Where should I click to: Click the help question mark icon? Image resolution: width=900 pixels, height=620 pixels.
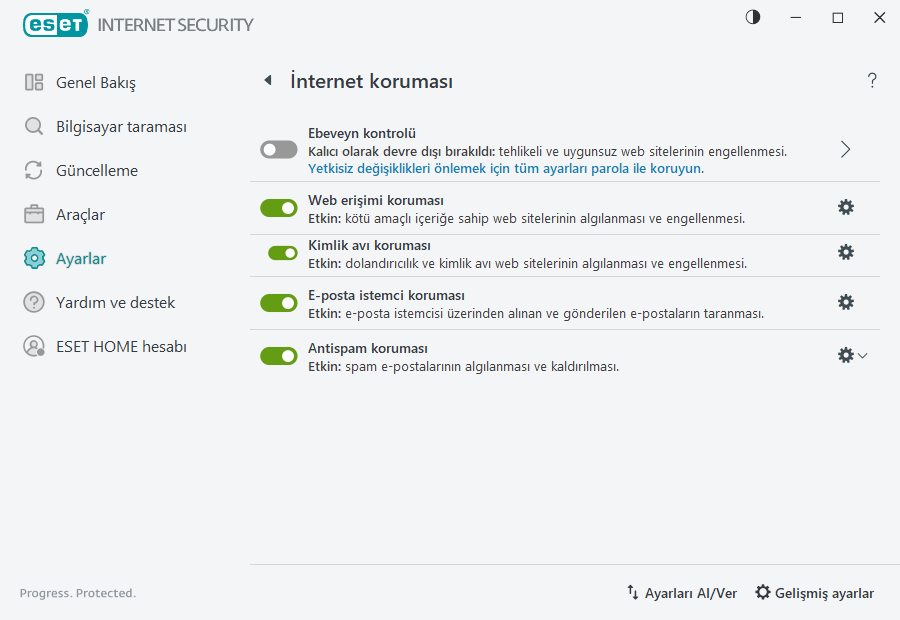click(x=871, y=80)
